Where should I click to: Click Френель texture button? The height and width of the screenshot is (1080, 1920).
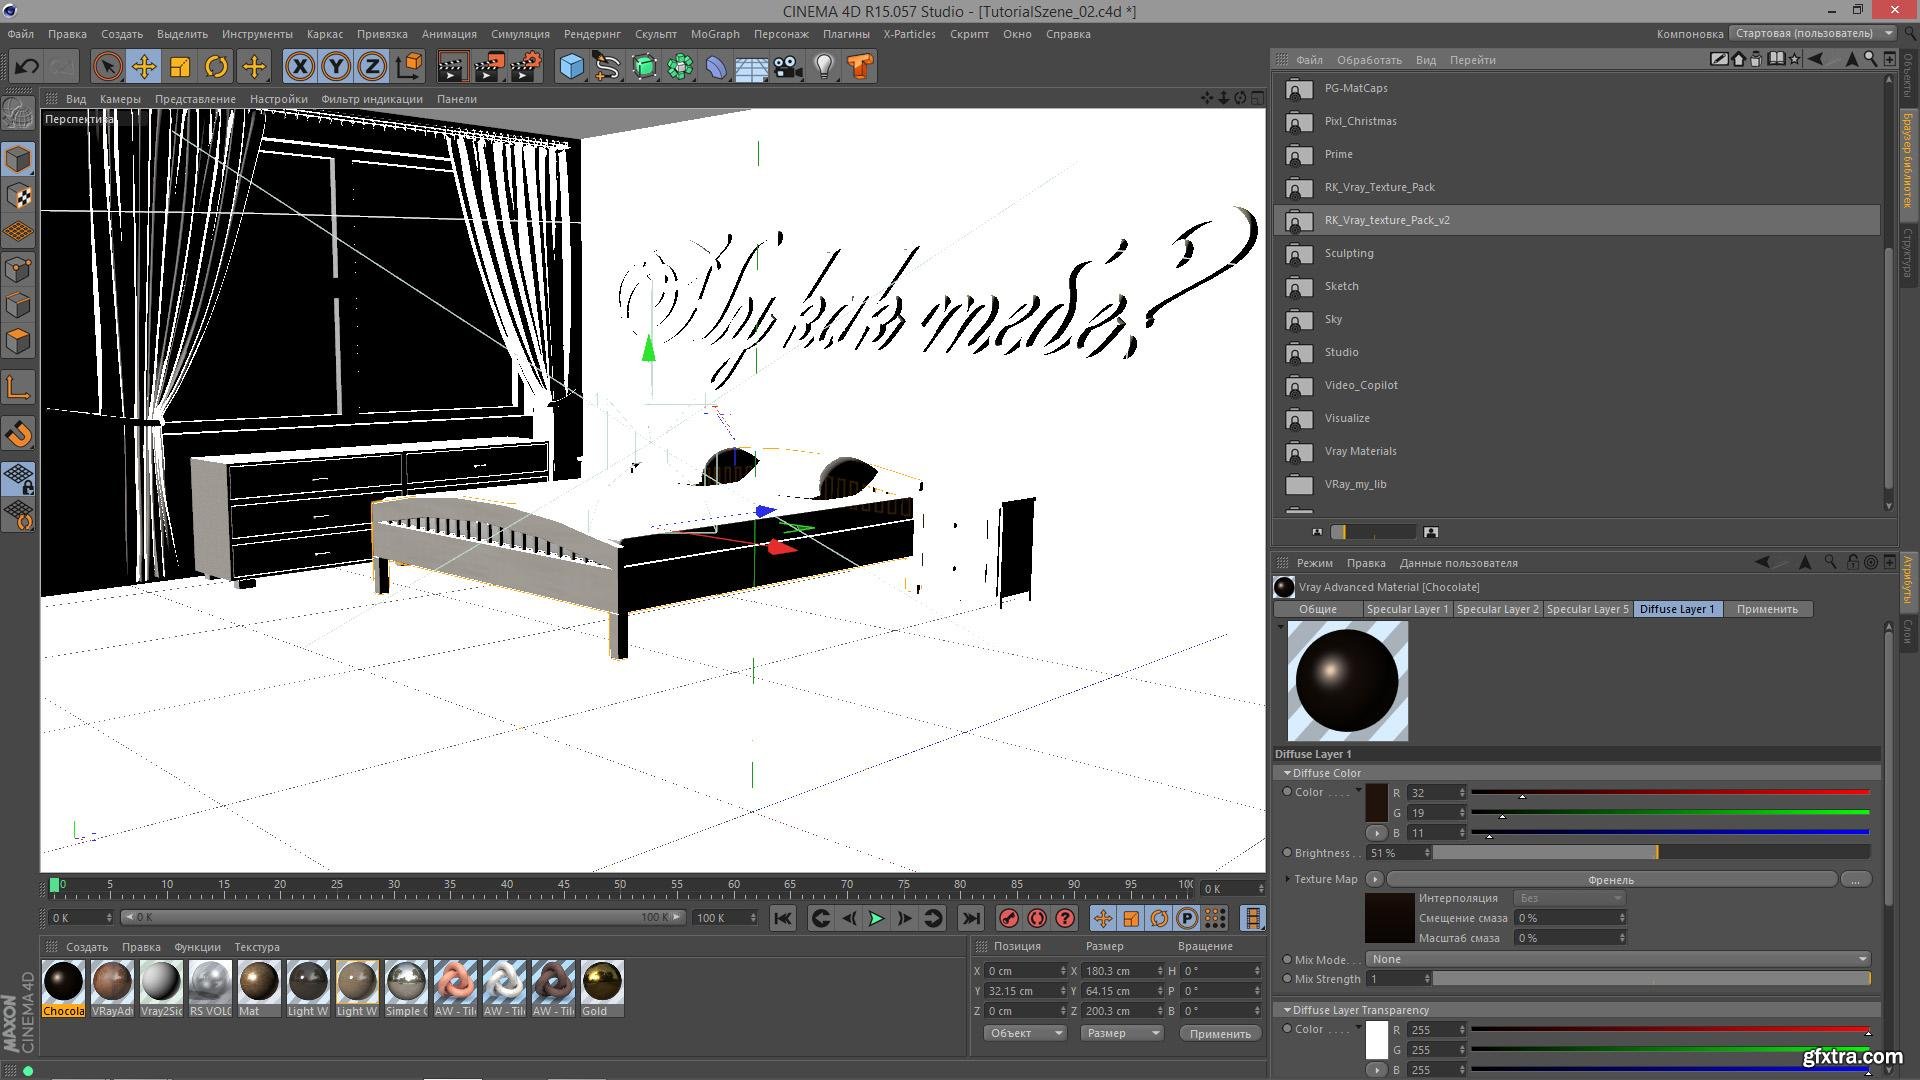(x=1611, y=880)
